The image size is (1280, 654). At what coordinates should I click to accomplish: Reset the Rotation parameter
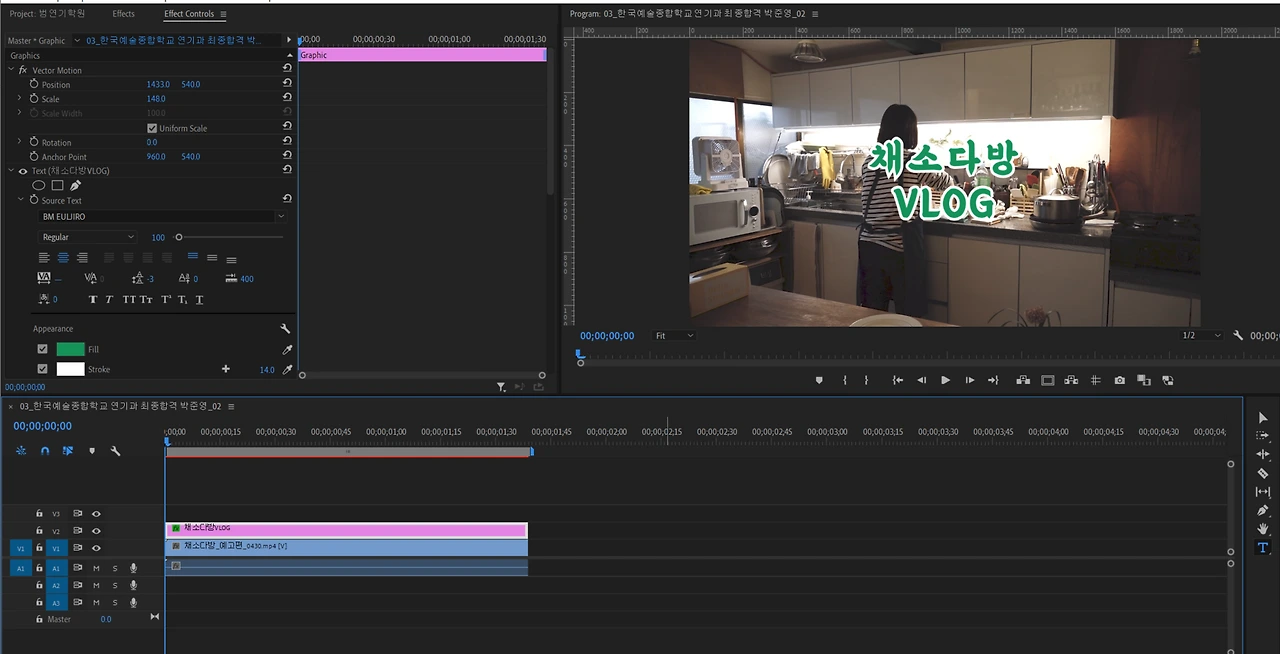(x=287, y=142)
